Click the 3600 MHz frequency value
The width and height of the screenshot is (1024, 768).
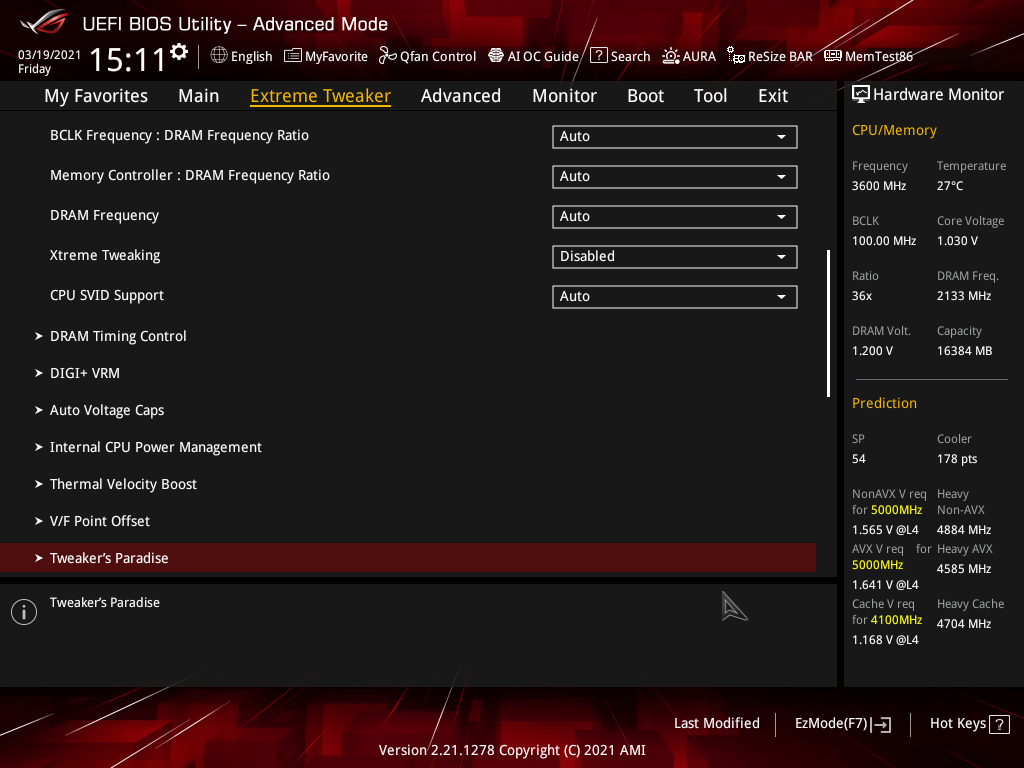879,186
